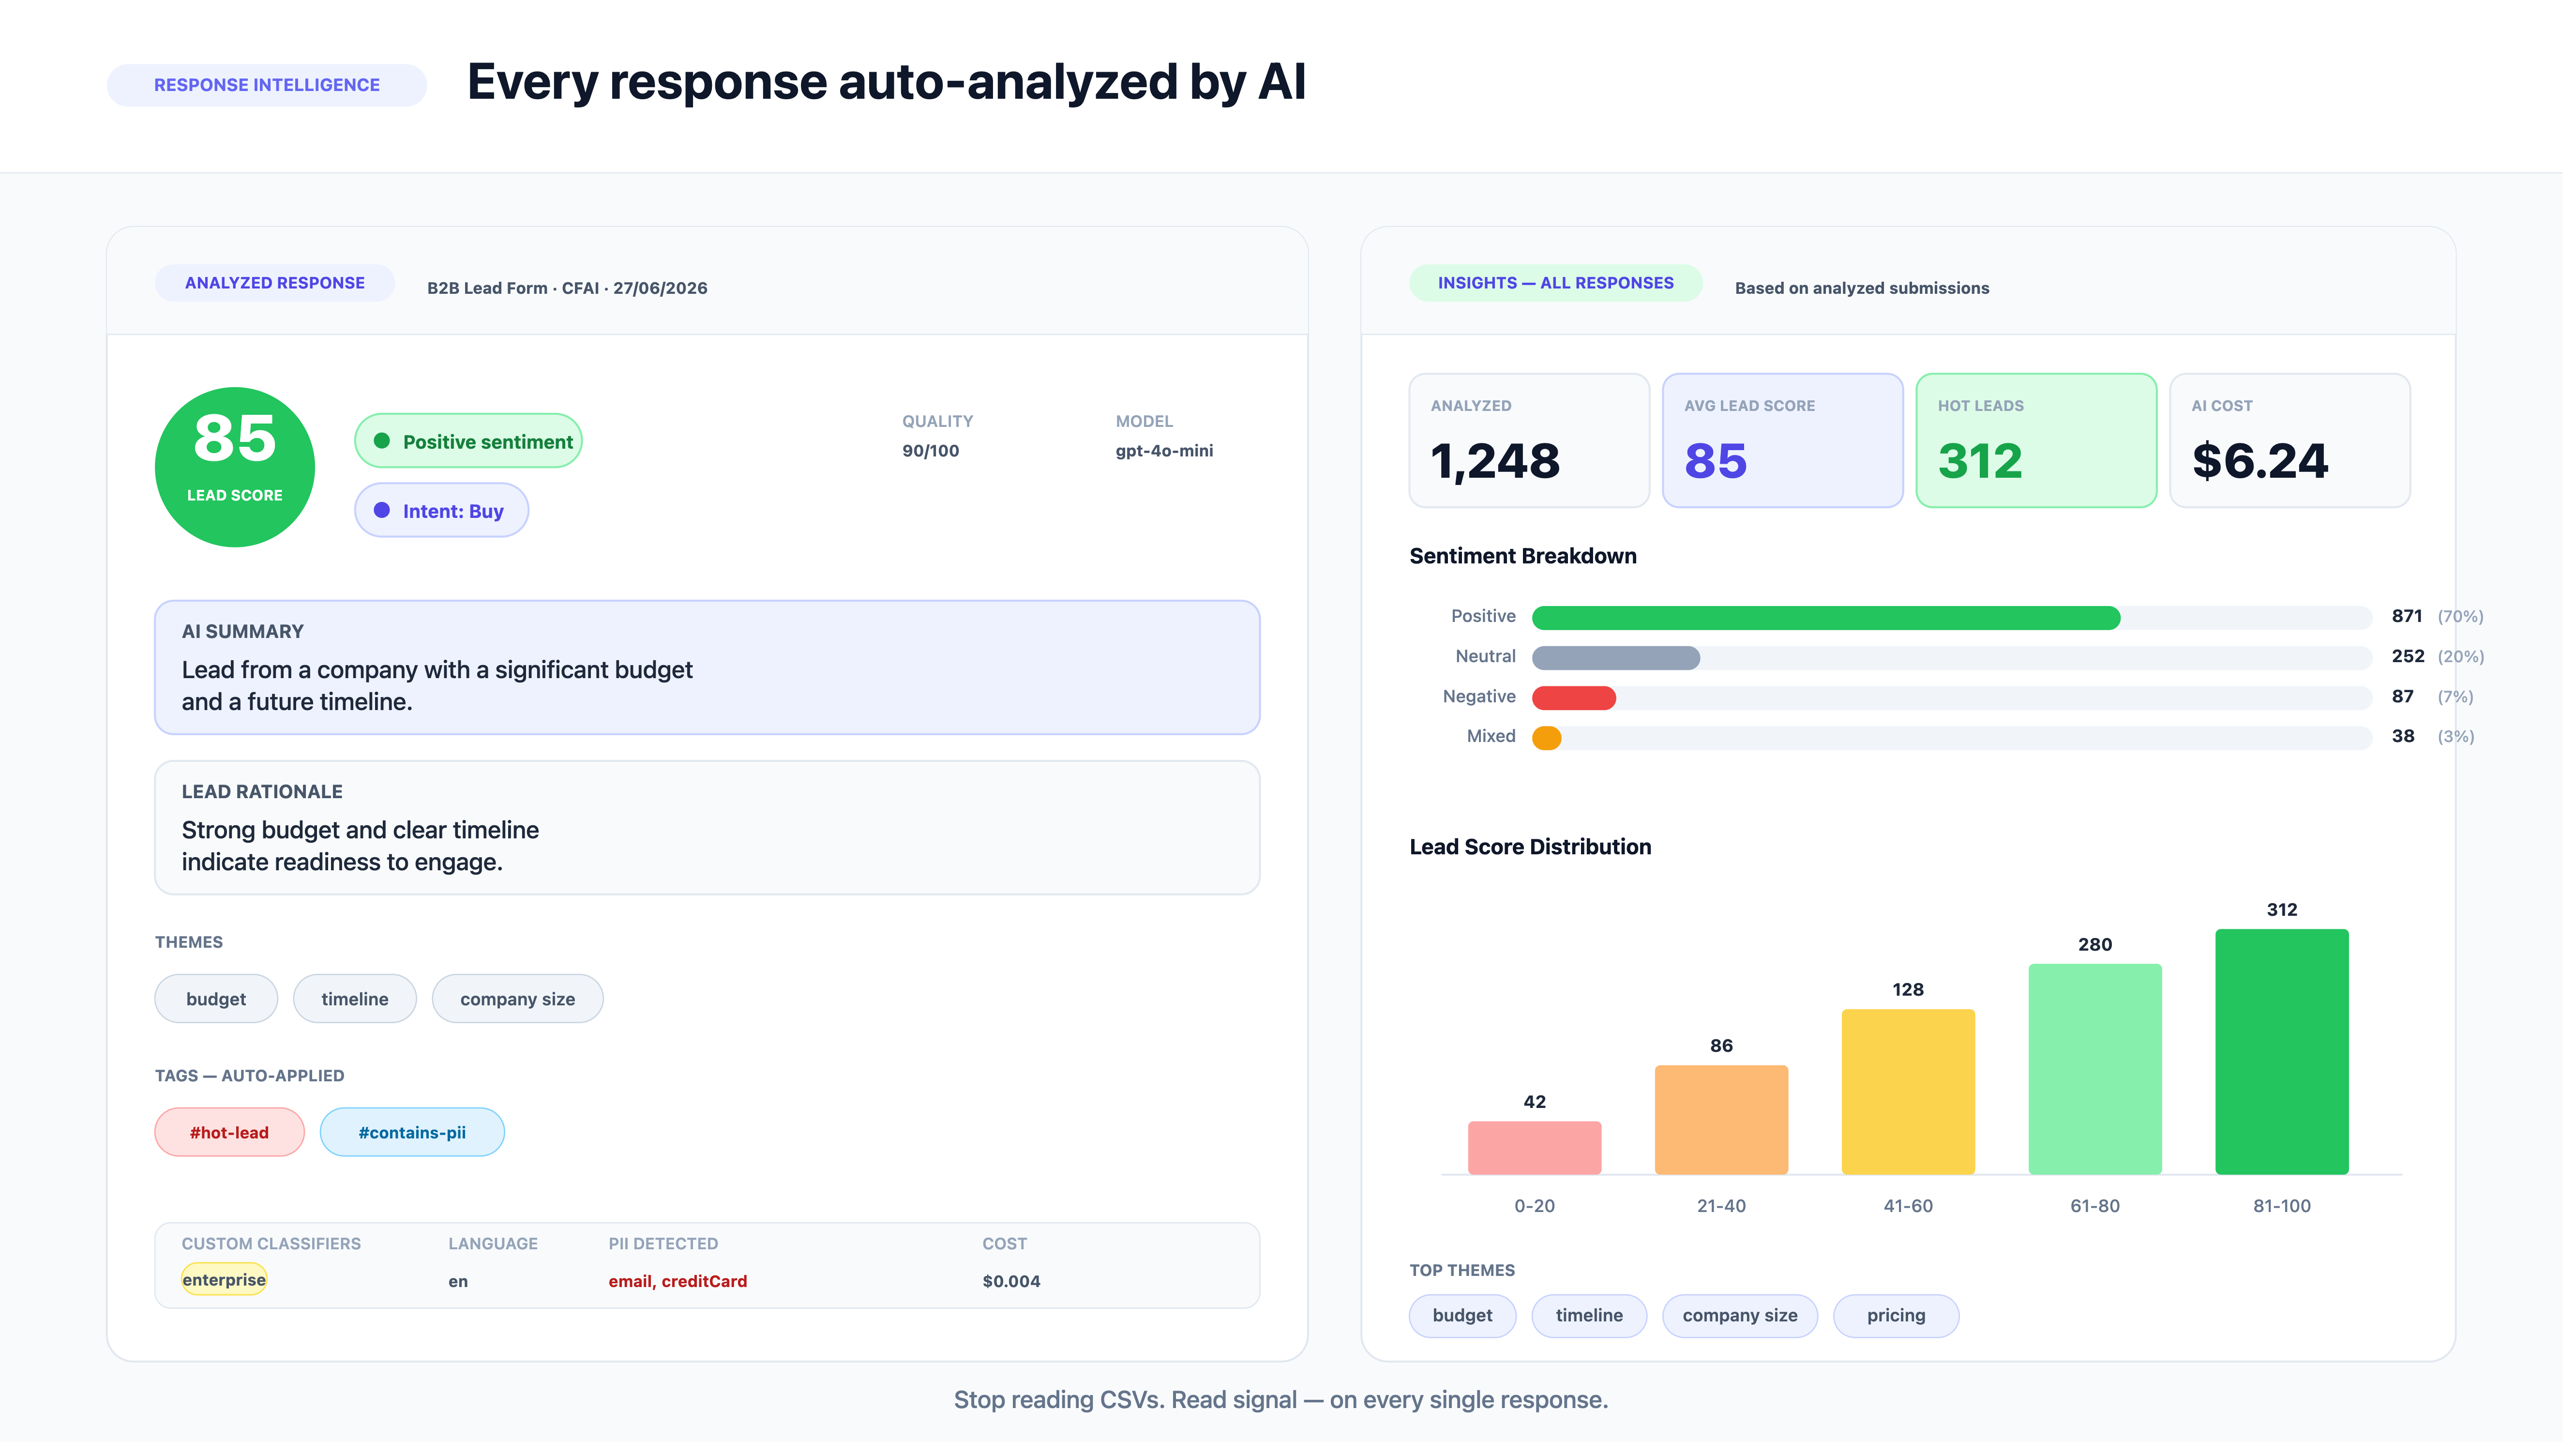Click the RESPONSE INTELLIGENCE badge

[x=268, y=86]
